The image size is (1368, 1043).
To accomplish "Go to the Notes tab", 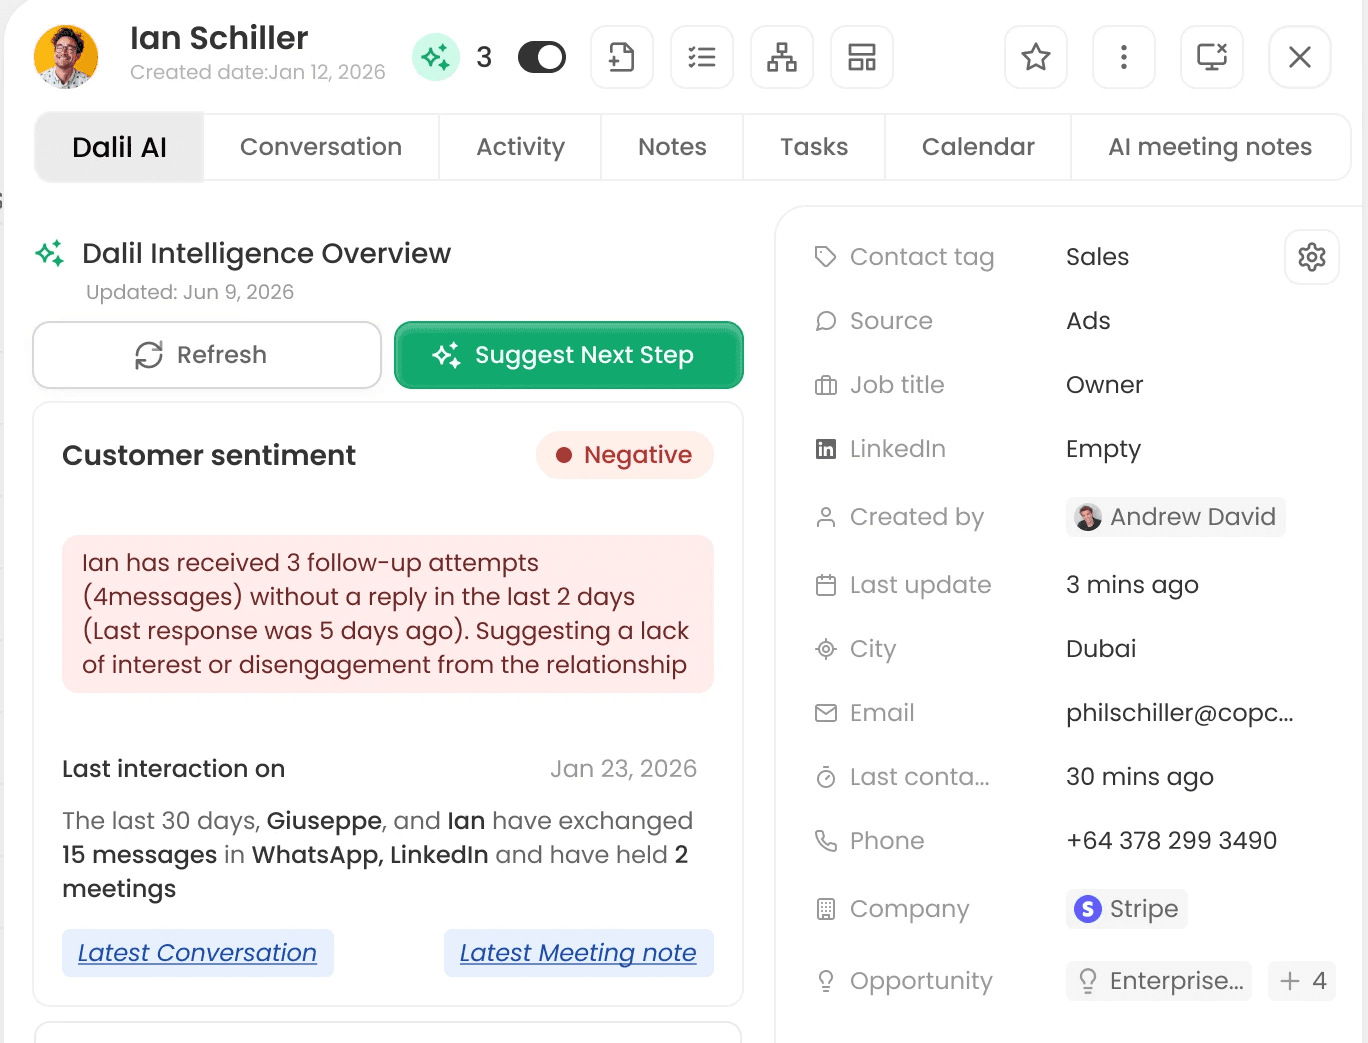I will click(672, 147).
